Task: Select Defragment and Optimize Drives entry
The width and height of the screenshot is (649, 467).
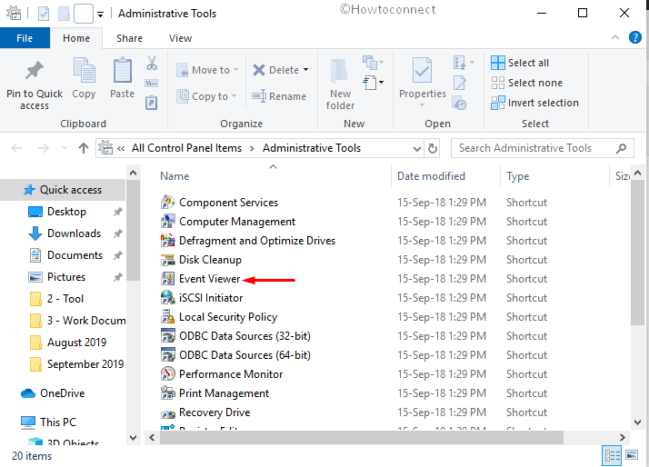Action: (x=257, y=241)
